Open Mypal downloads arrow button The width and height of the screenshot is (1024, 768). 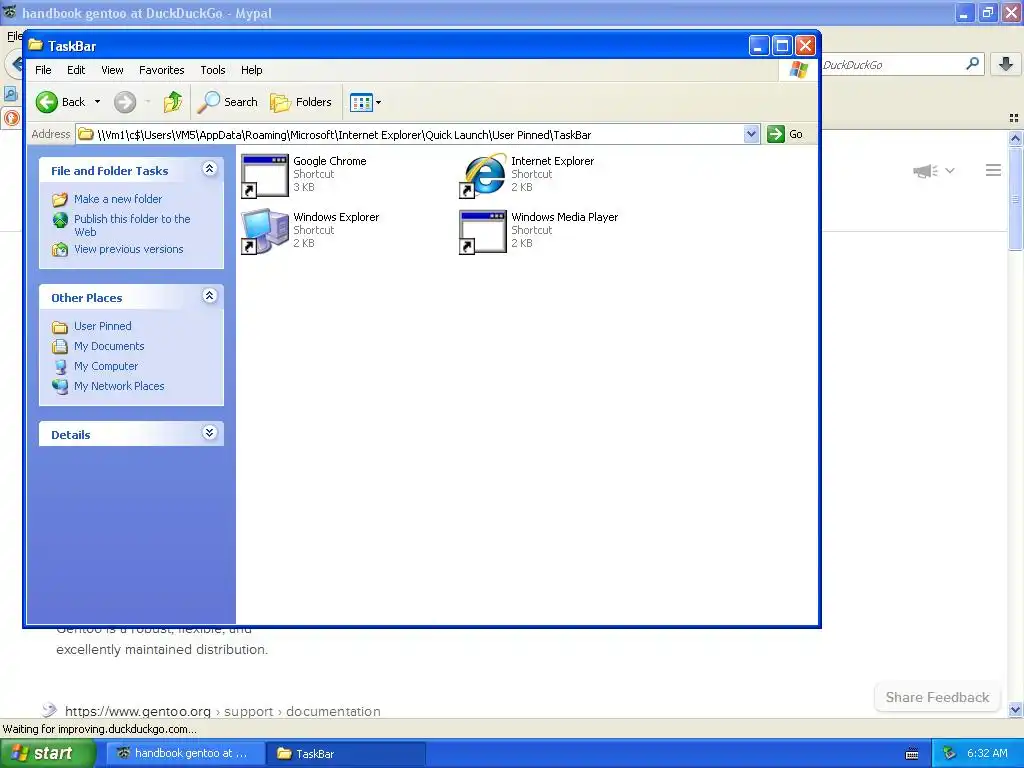click(1006, 64)
